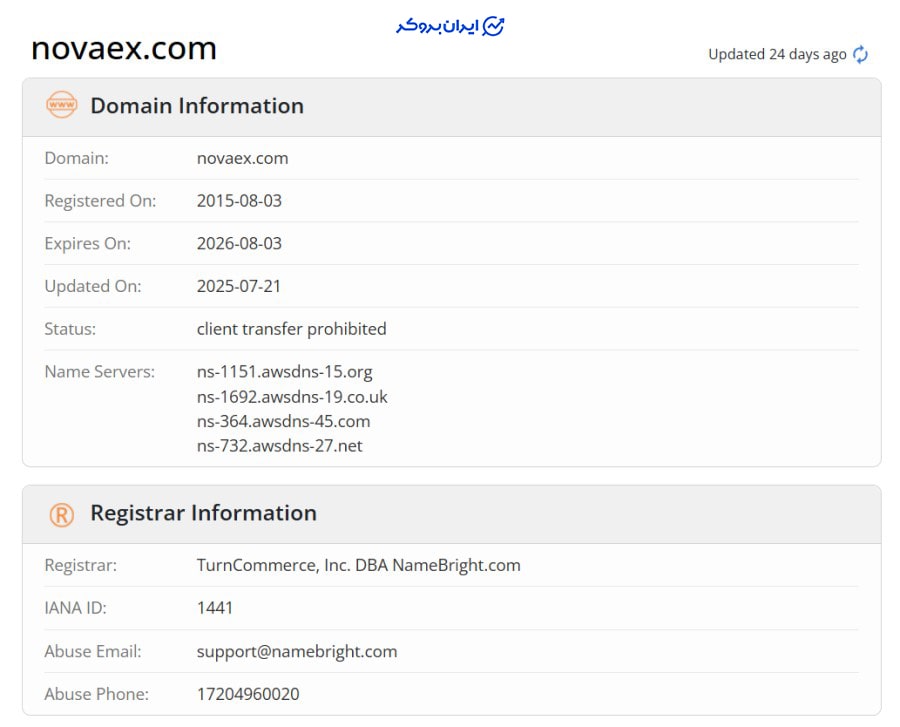900x727 pixels.
Task: Click the 'IANA ID:' label
Action: 76,608
